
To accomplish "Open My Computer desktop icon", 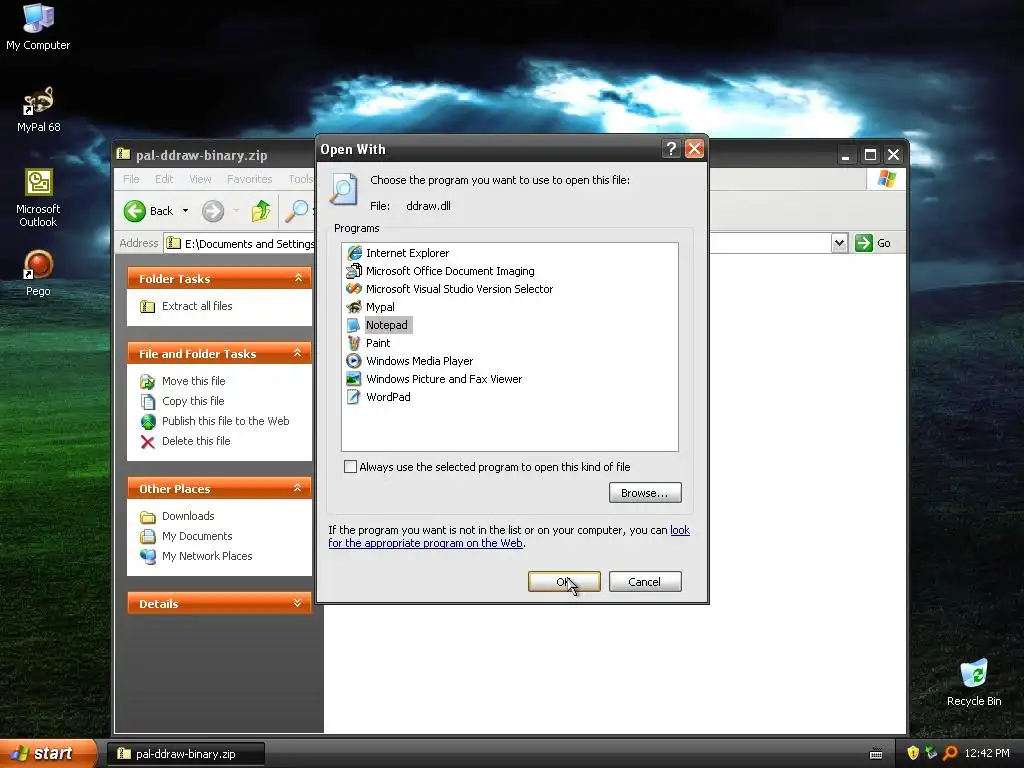I will [x=38, y=26].
